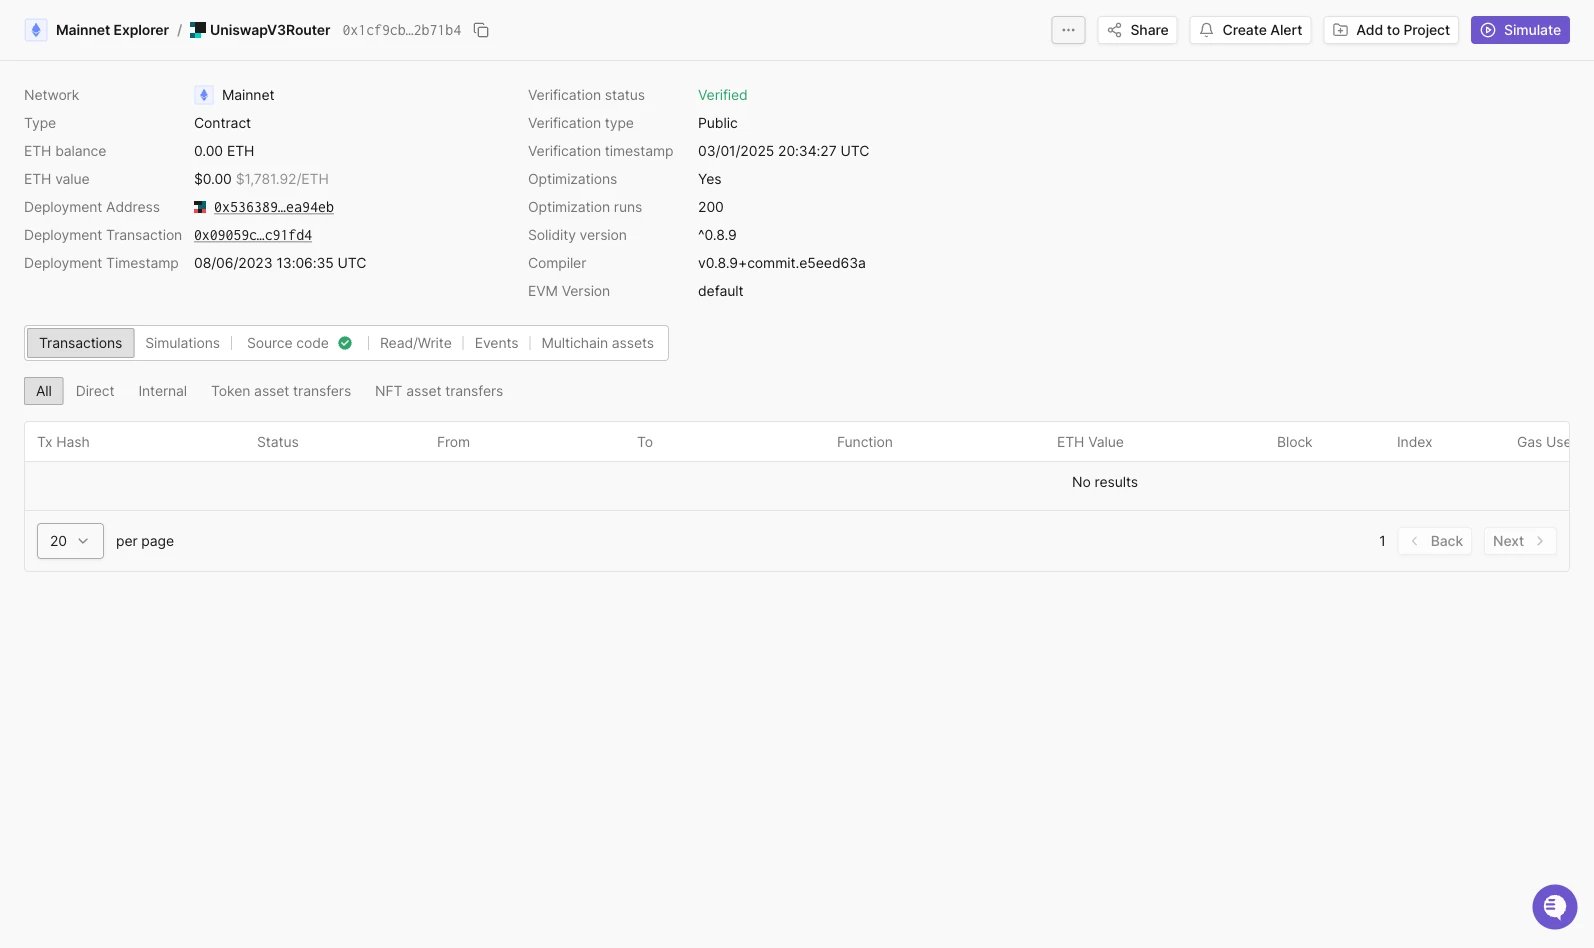This screenshot has height=948, width=1594.
Task: Open deployment transaction 0x09059c…c91fd4
Action: point(253,235)
